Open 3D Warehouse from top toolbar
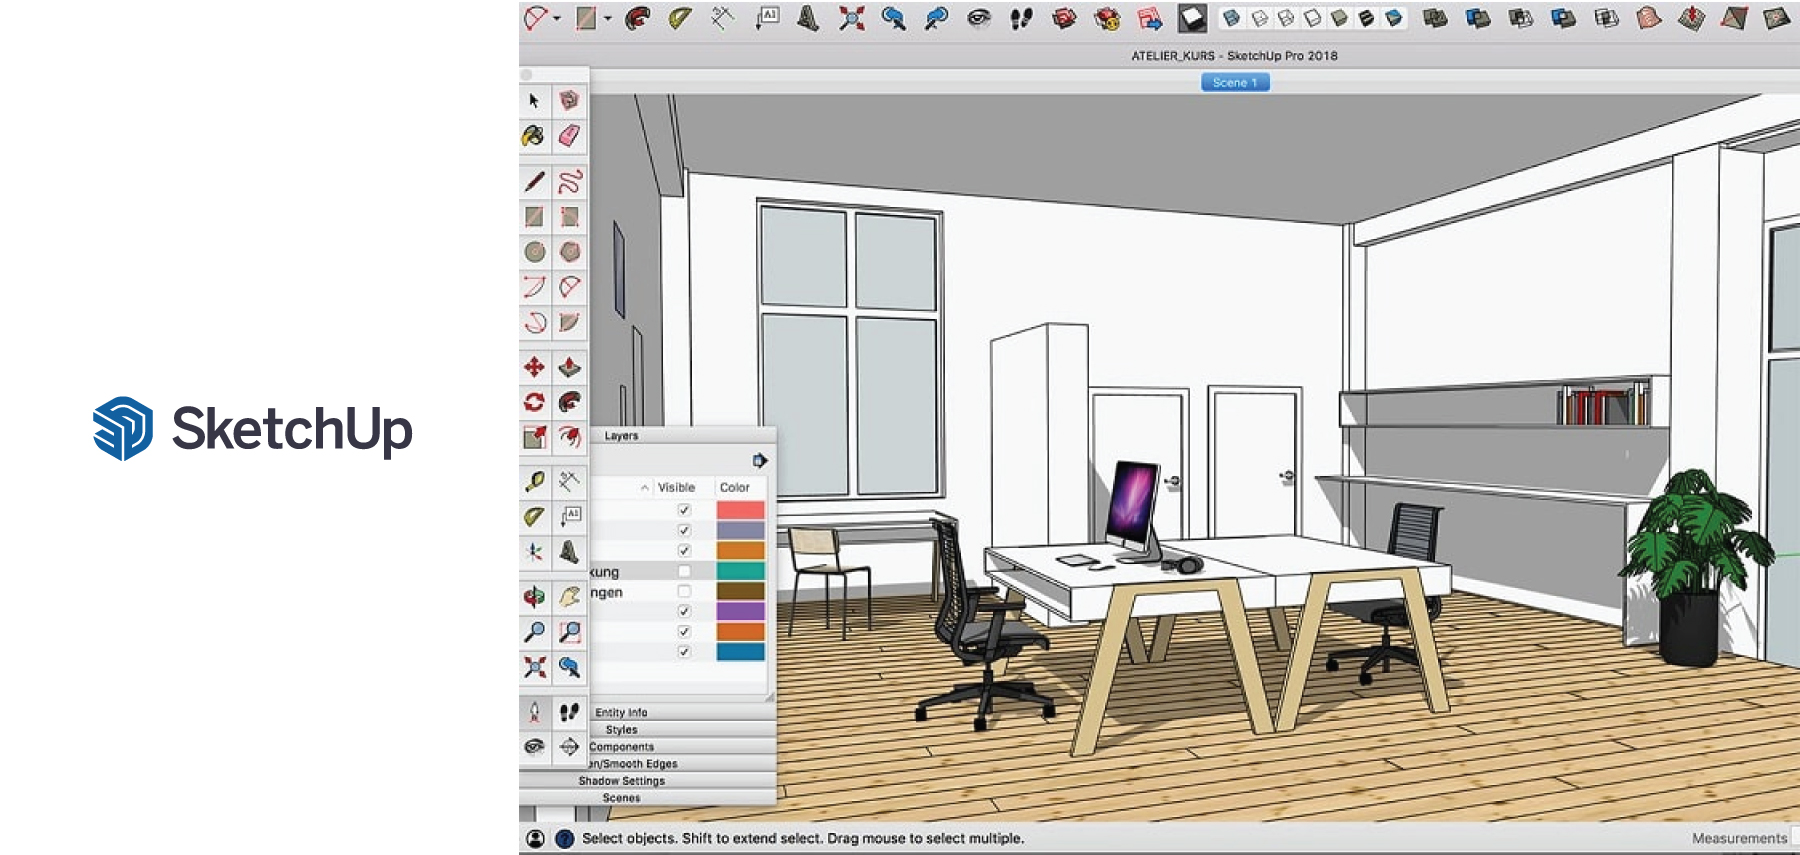Viewport: 1800px width, 855px height. (x=1064, y=18)
